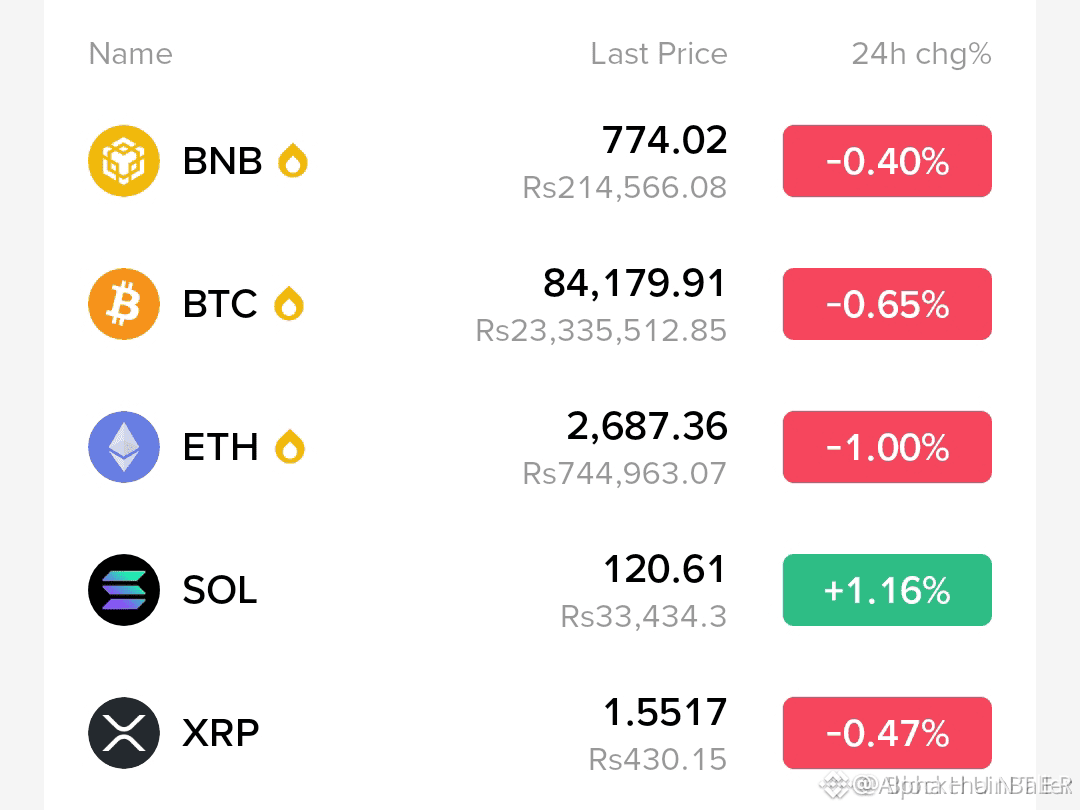Sort by 24h chg% column header
The height and width of the screenshot is (810, 1080).
(x=922, y=54)
